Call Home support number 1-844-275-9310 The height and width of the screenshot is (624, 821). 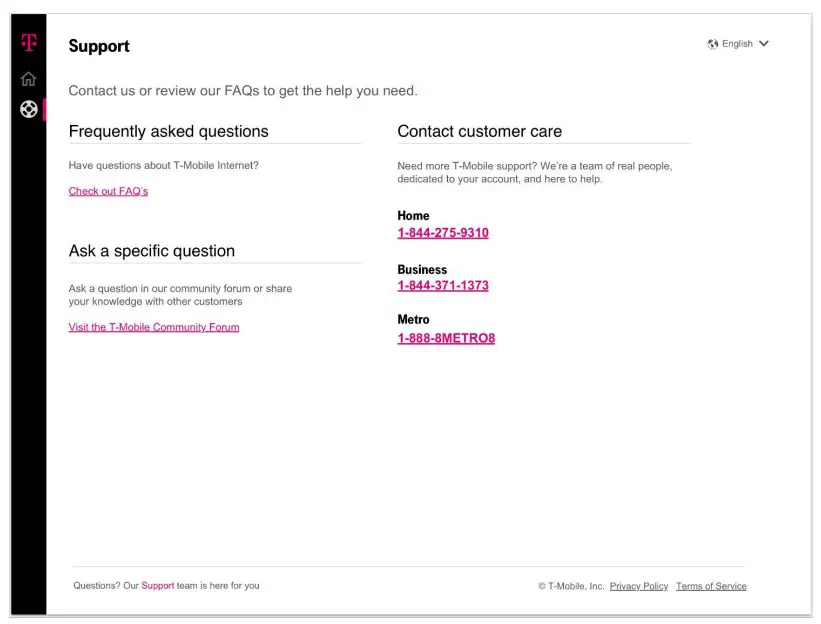pyautogui.click(x=443, y=233)
